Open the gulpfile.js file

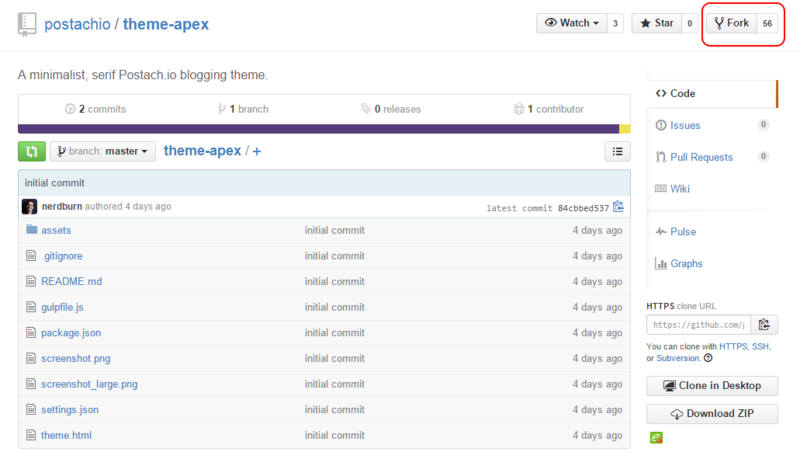tap(62, 307)
